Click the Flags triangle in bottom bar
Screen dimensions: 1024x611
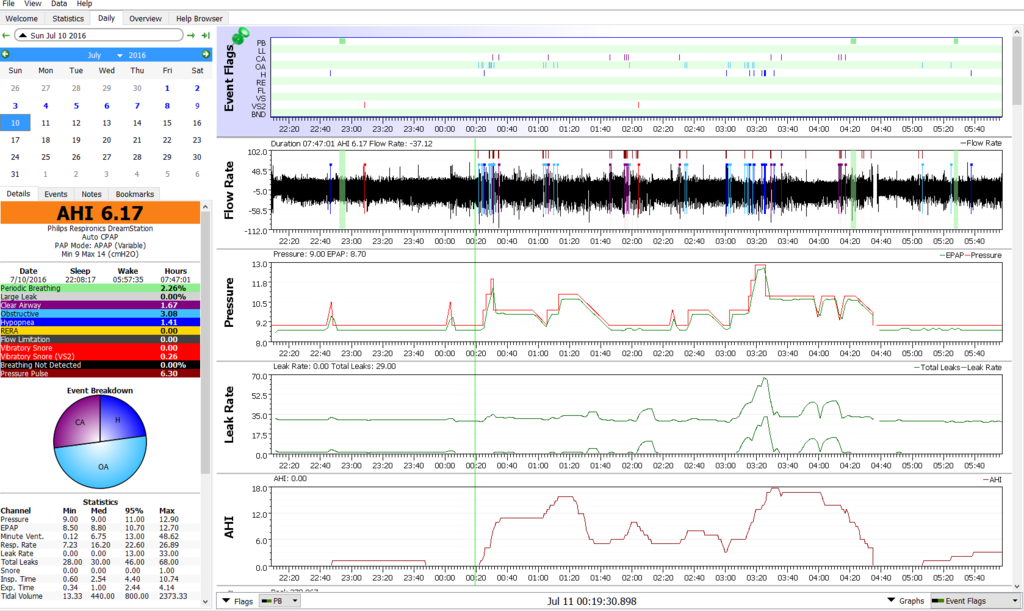[x=225, y=601]
